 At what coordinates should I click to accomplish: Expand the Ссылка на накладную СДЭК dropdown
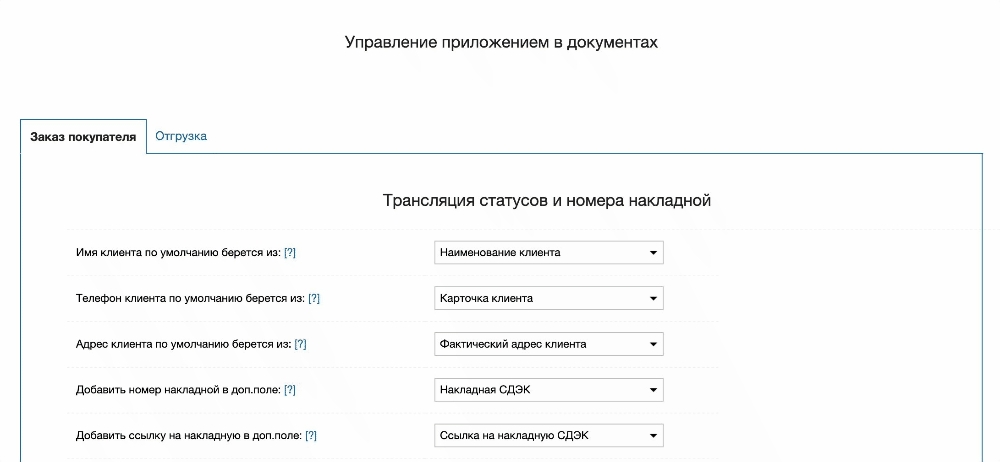click(x=548, y=436)
